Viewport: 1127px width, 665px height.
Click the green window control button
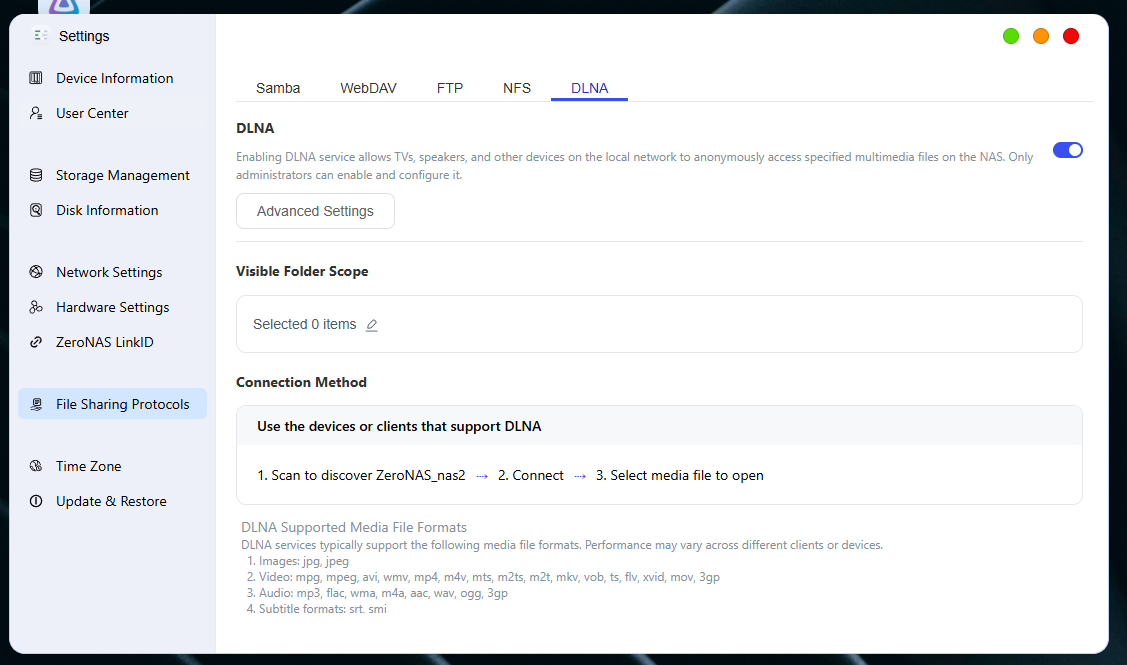tap(1011, 36)
